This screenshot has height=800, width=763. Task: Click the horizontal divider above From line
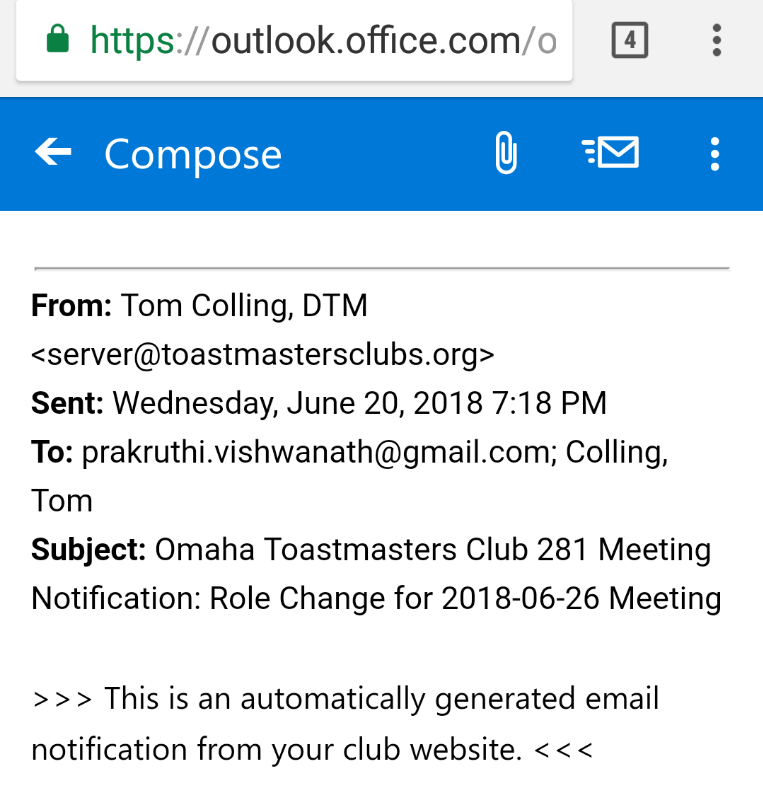[x=382, y=267]
